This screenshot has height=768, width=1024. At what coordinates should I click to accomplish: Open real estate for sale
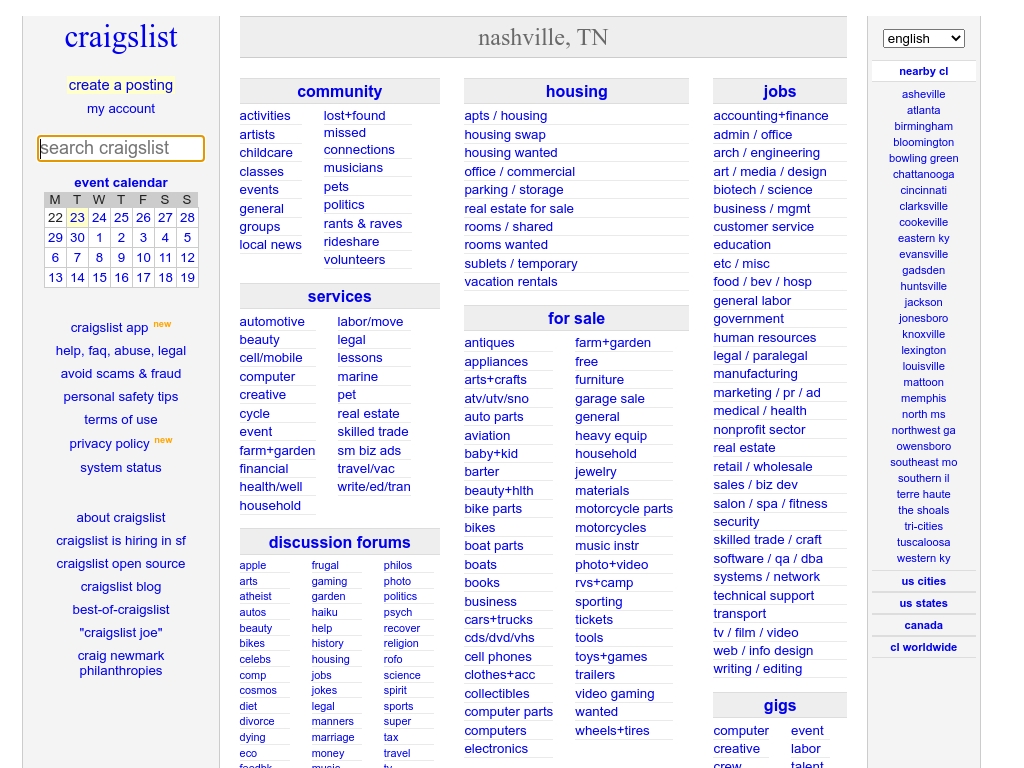[x=519, y=209]
